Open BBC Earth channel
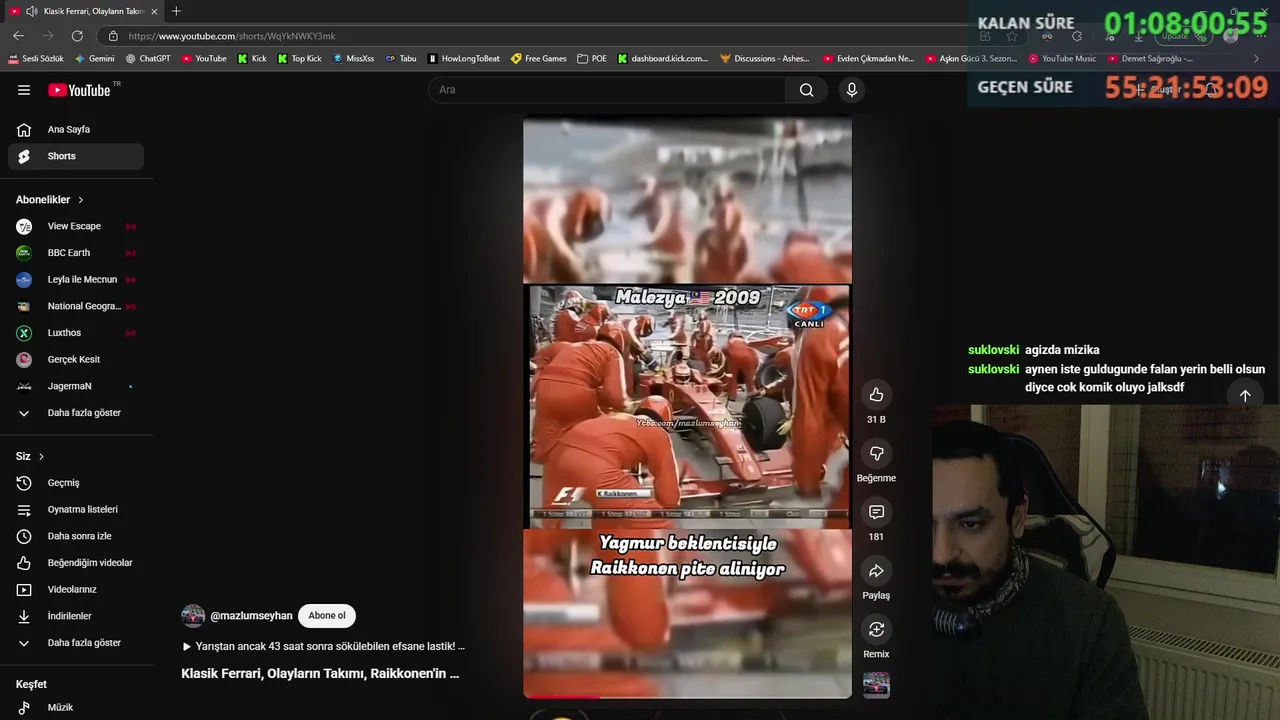Viewport: 1280px width, 720px height. (76, 253)
